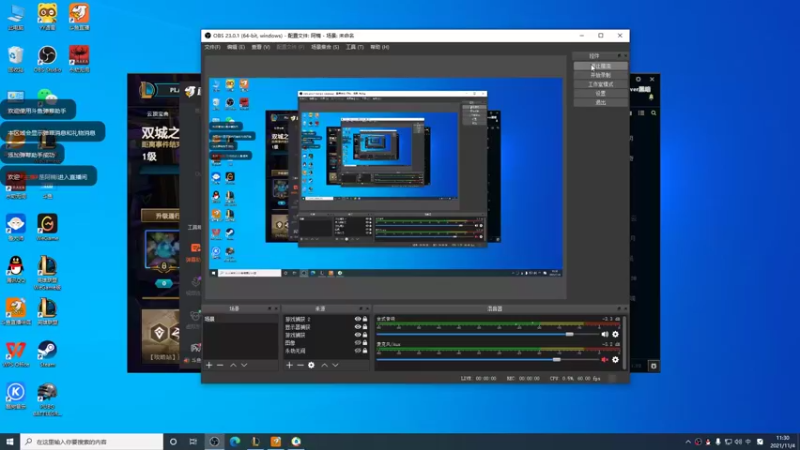Open the YY语音 desktop icon
Screen dimensions: 800x450
coord(47,16)
